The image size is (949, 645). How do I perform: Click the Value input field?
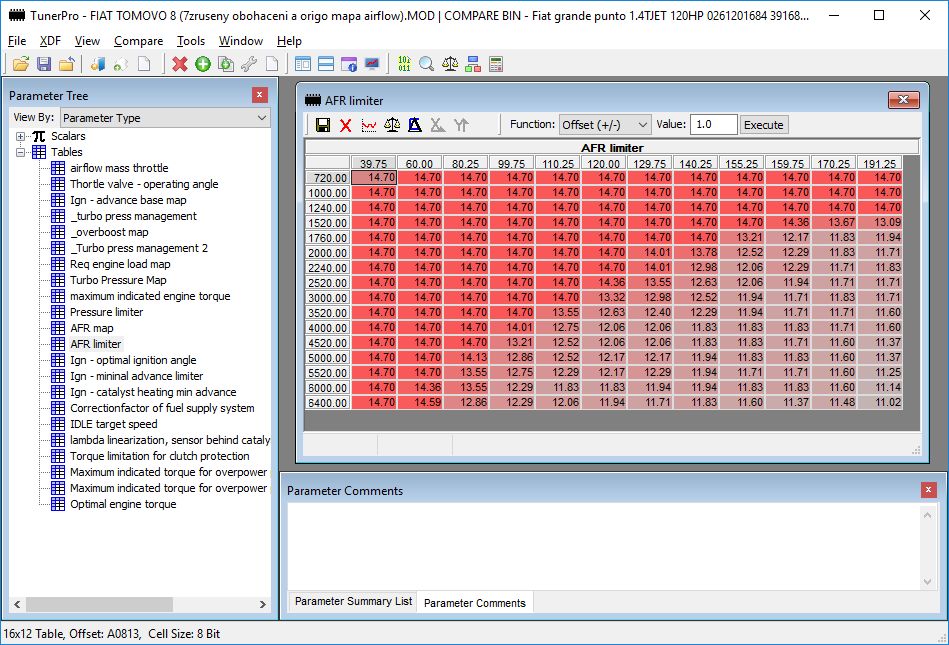(x=713, y=125)
